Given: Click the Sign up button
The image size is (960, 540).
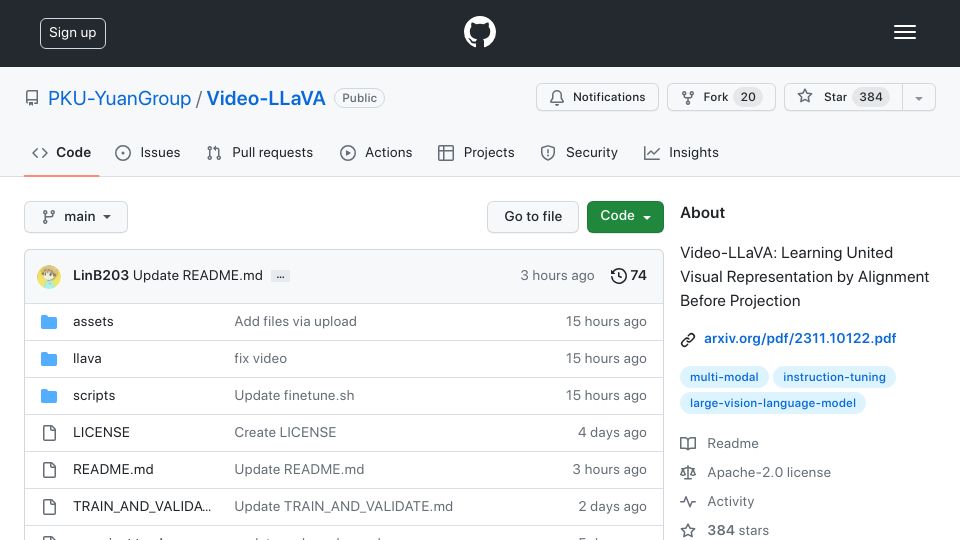Looking at the screenshot, I should tap(73, 33).
